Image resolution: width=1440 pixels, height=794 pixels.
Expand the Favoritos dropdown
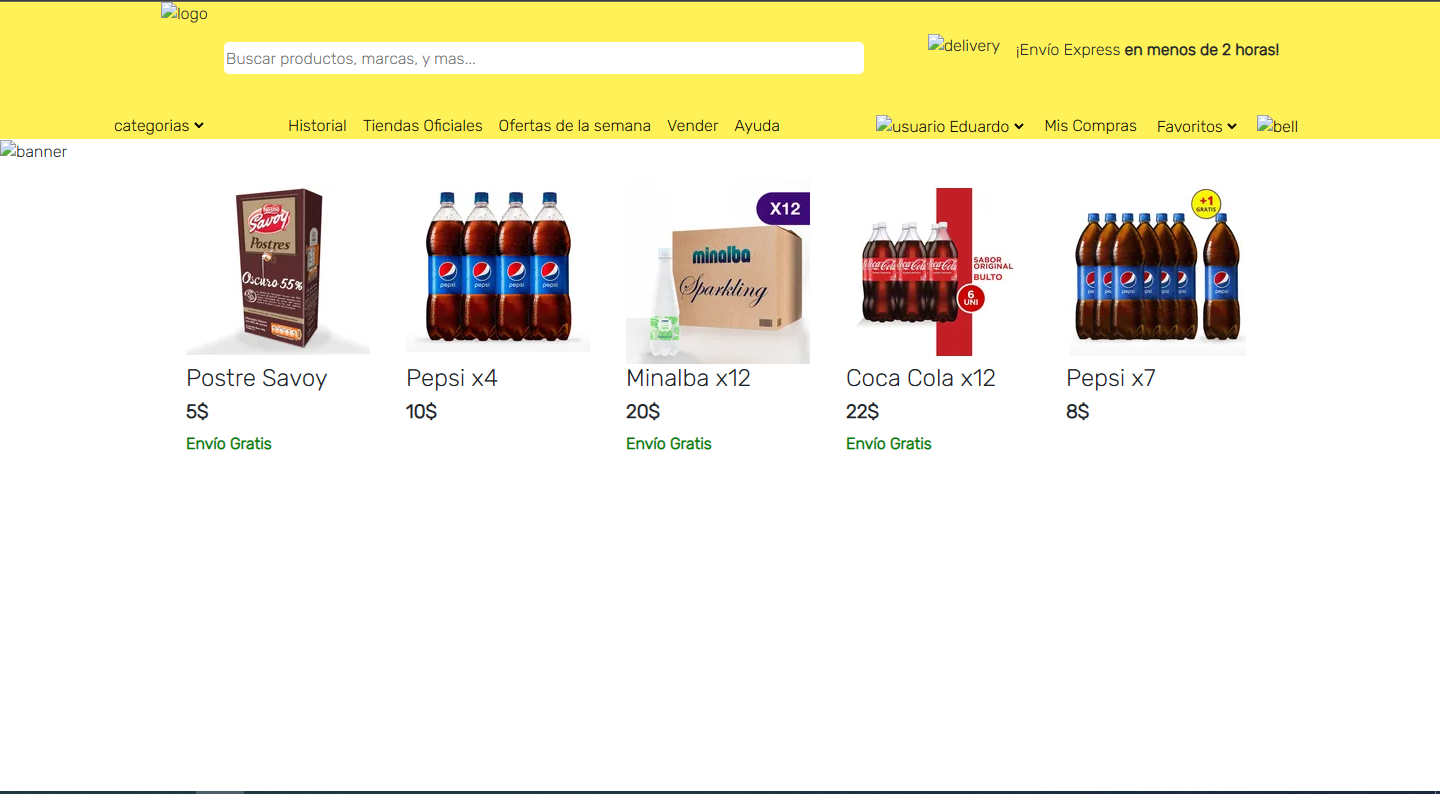point(1197,127)
